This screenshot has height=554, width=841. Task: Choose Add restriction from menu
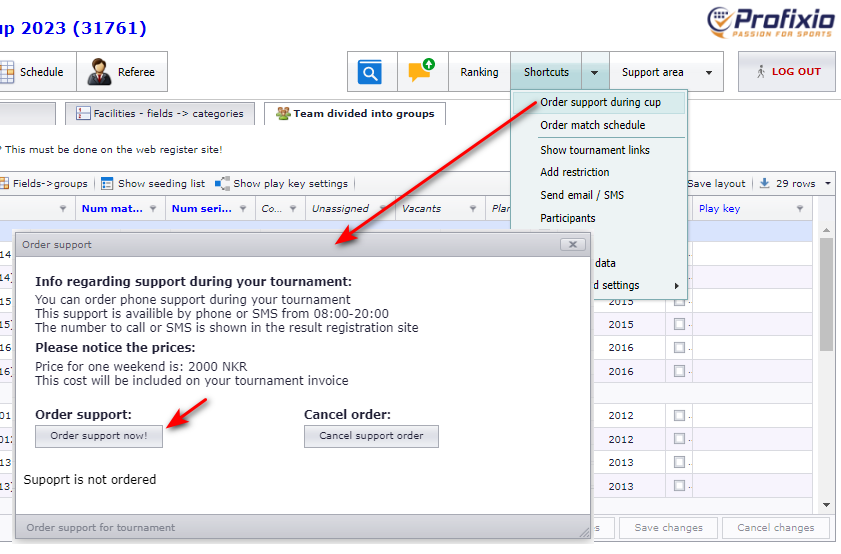[574, 172]
